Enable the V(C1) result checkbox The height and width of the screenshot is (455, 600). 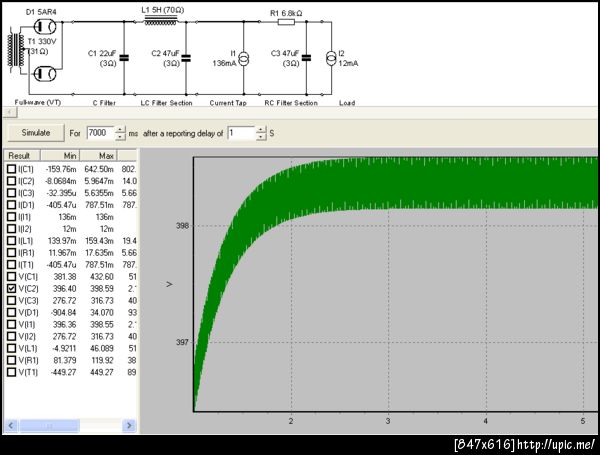click(11, 276)
